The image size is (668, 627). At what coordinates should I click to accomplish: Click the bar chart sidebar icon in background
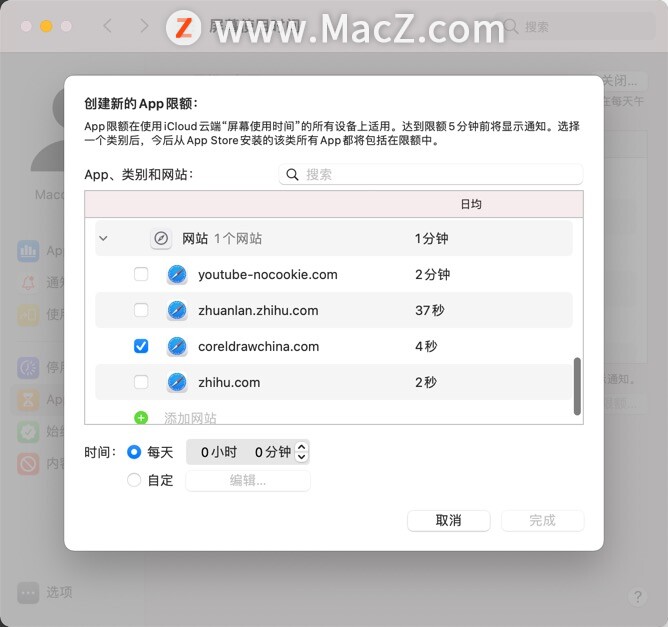[x=28, y=250]
